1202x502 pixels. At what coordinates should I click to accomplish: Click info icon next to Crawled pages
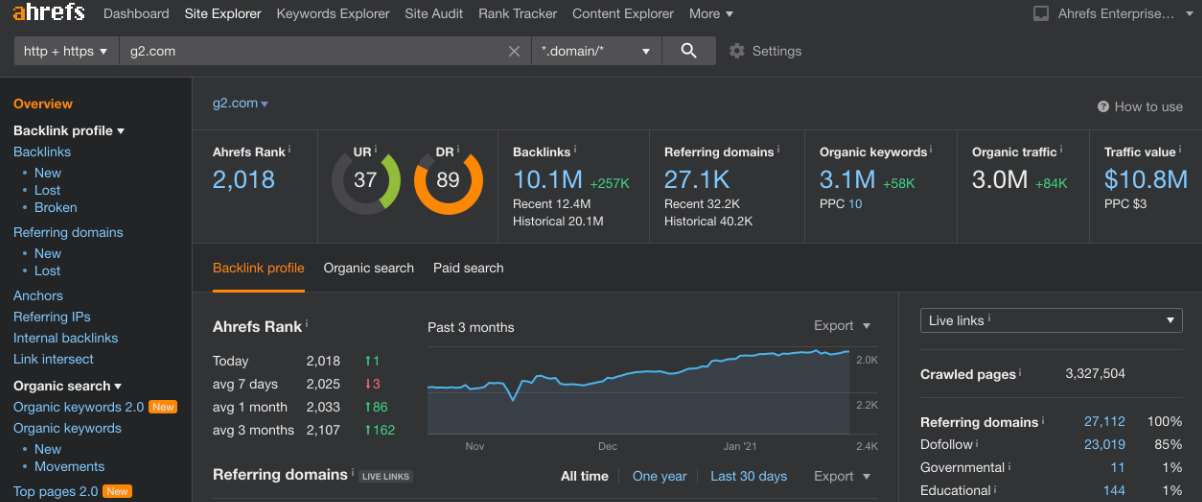1020,373
